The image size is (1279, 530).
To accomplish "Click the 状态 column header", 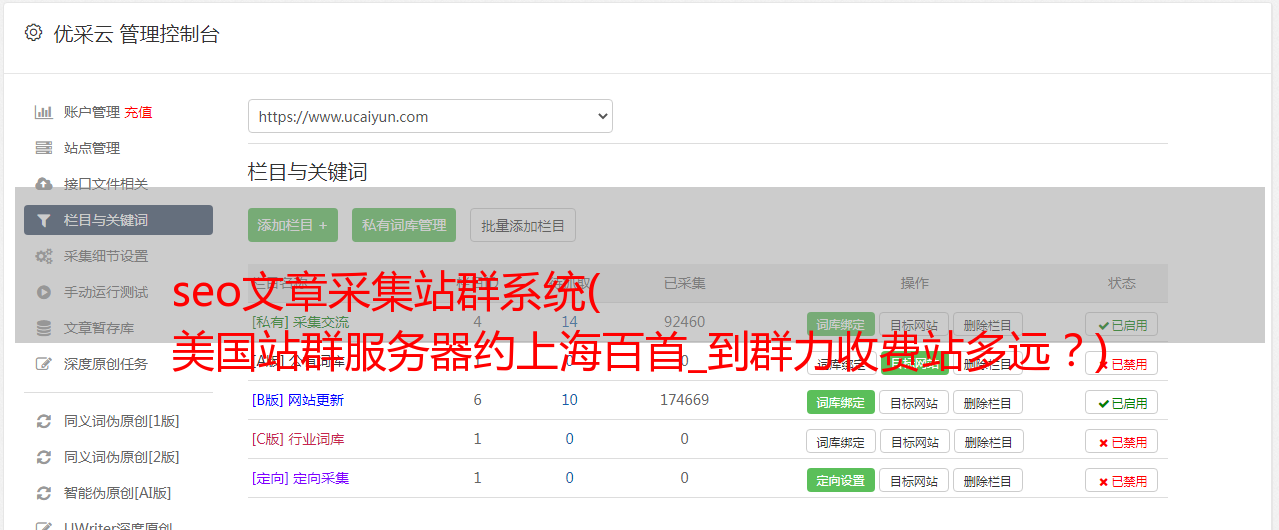I will pos(1122,283).
